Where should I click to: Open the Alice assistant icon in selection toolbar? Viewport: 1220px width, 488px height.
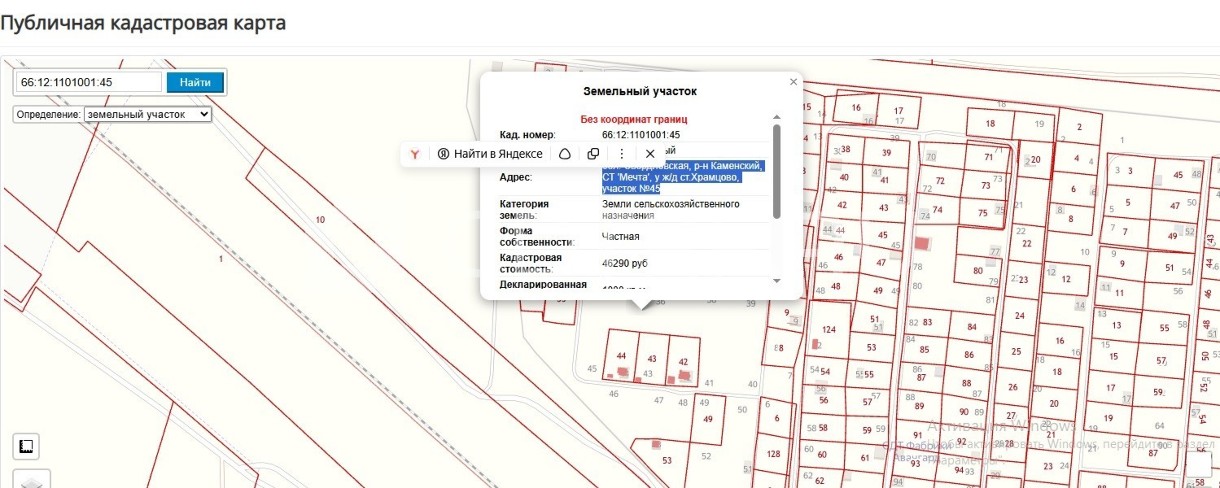(564, 154)
